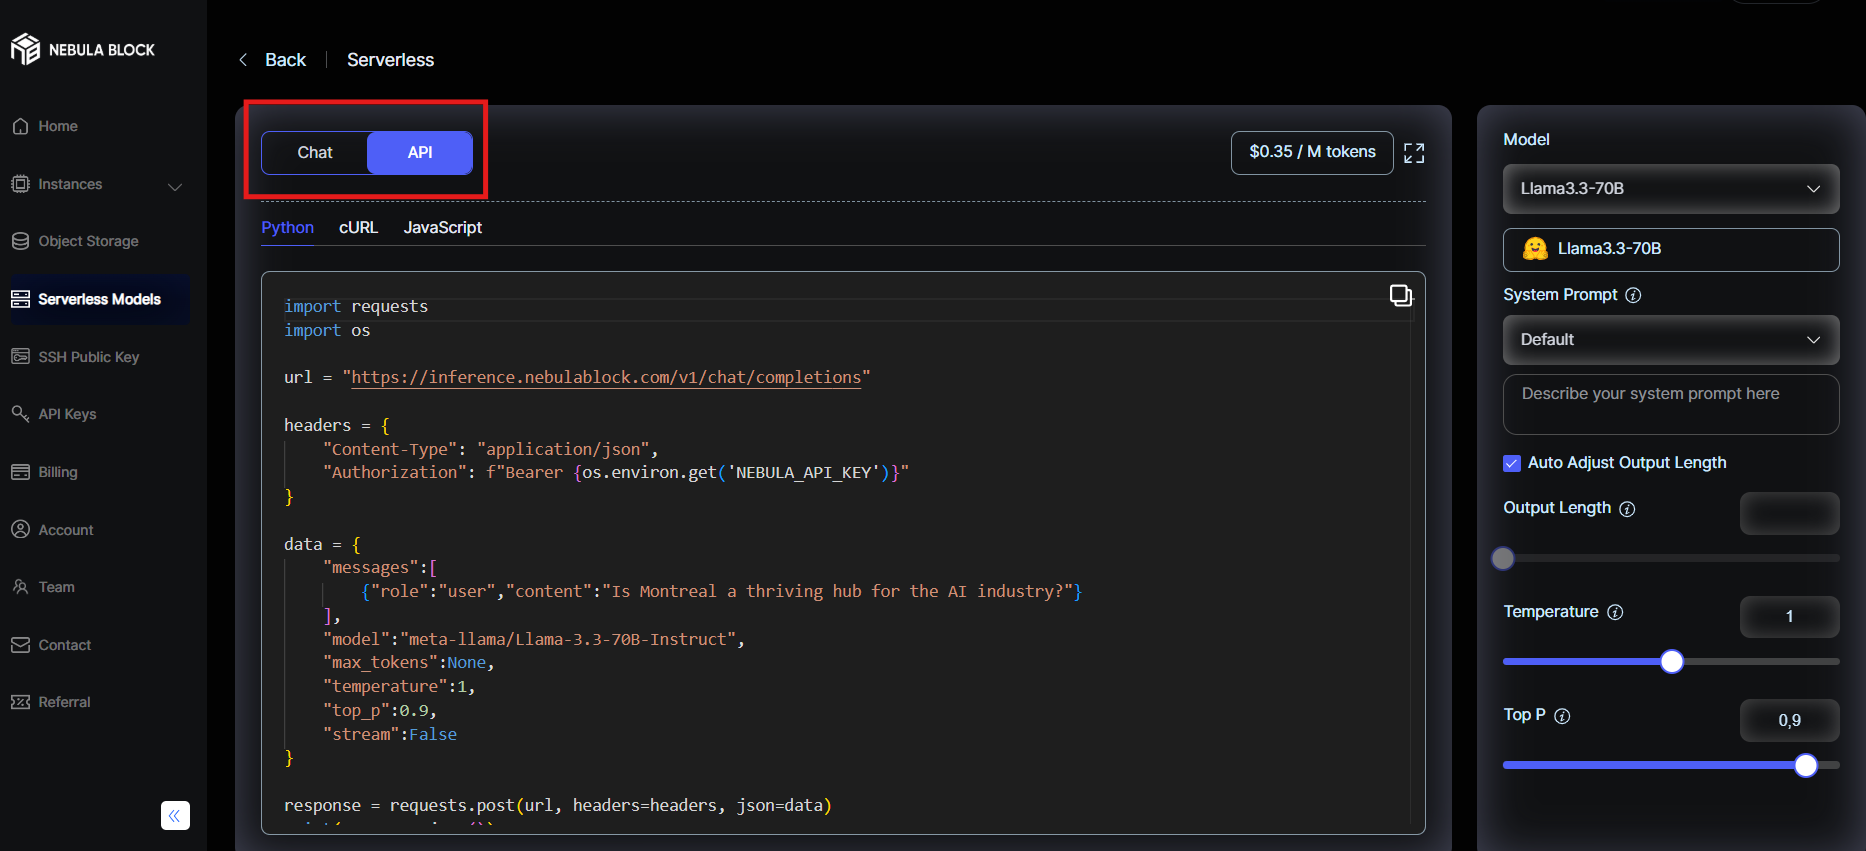Click the meta-llama model name in code
This screenshot has height=851, width=1866.
point(570,639)
